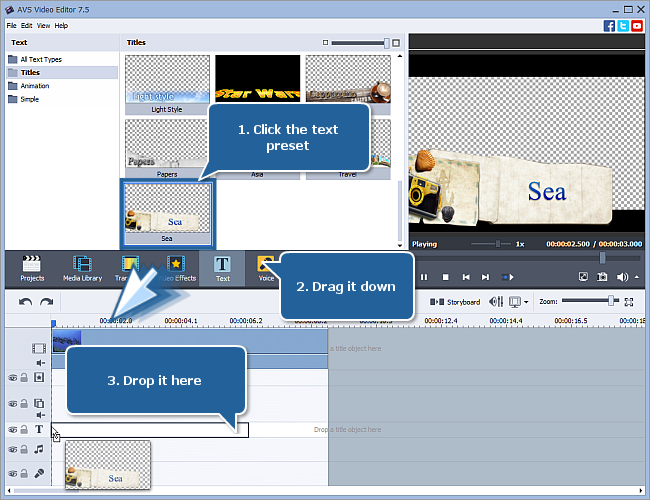The width and height of the screenshot is (650, 500).
Task: Click the music audio track icon
Action: point(39,449)
